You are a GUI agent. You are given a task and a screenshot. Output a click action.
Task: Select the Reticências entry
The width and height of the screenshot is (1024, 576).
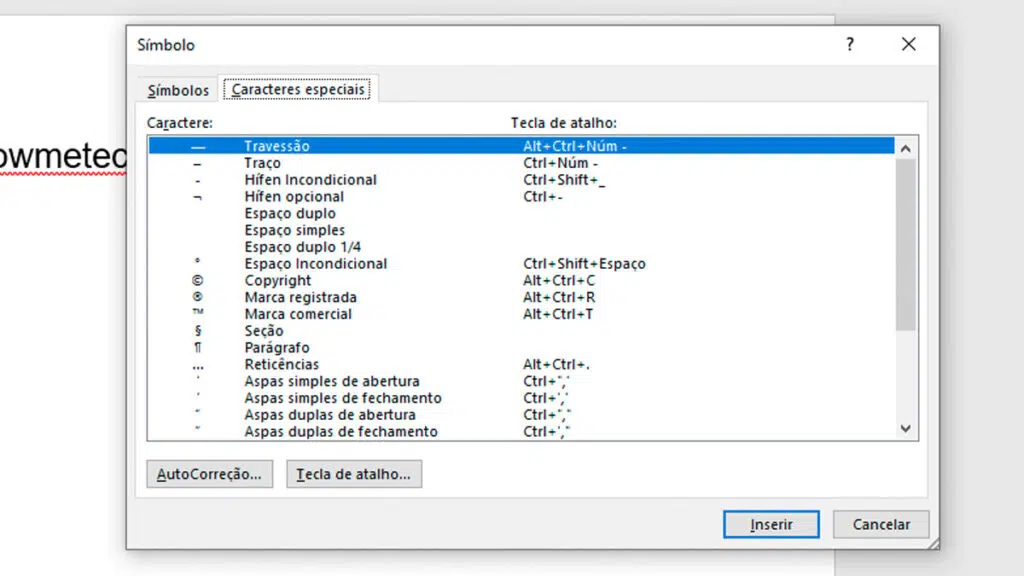click(281, 364)
